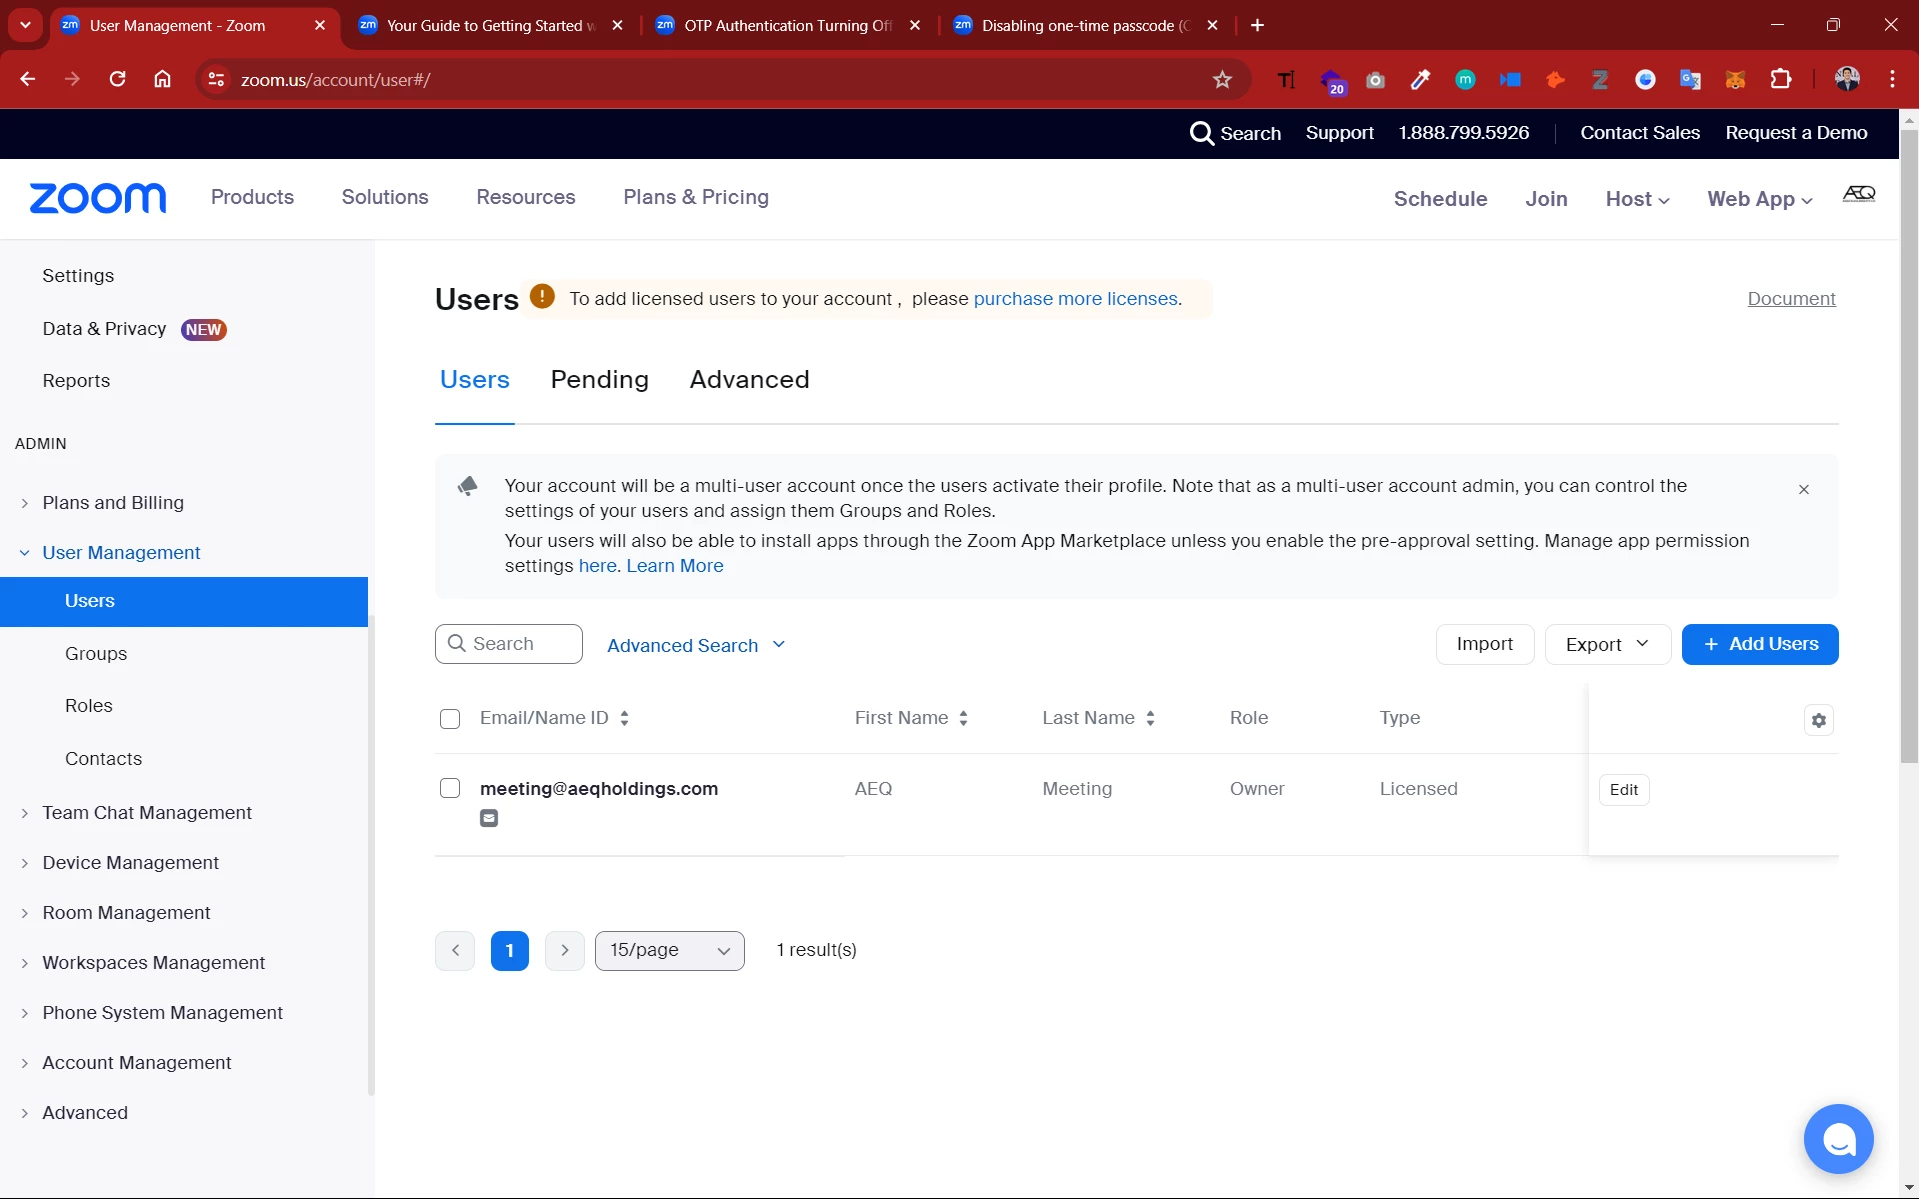The width and height of the screenshot is (1919, 1199).
Task: Open new browser tab with plus icon
Action: [1258, 25]
